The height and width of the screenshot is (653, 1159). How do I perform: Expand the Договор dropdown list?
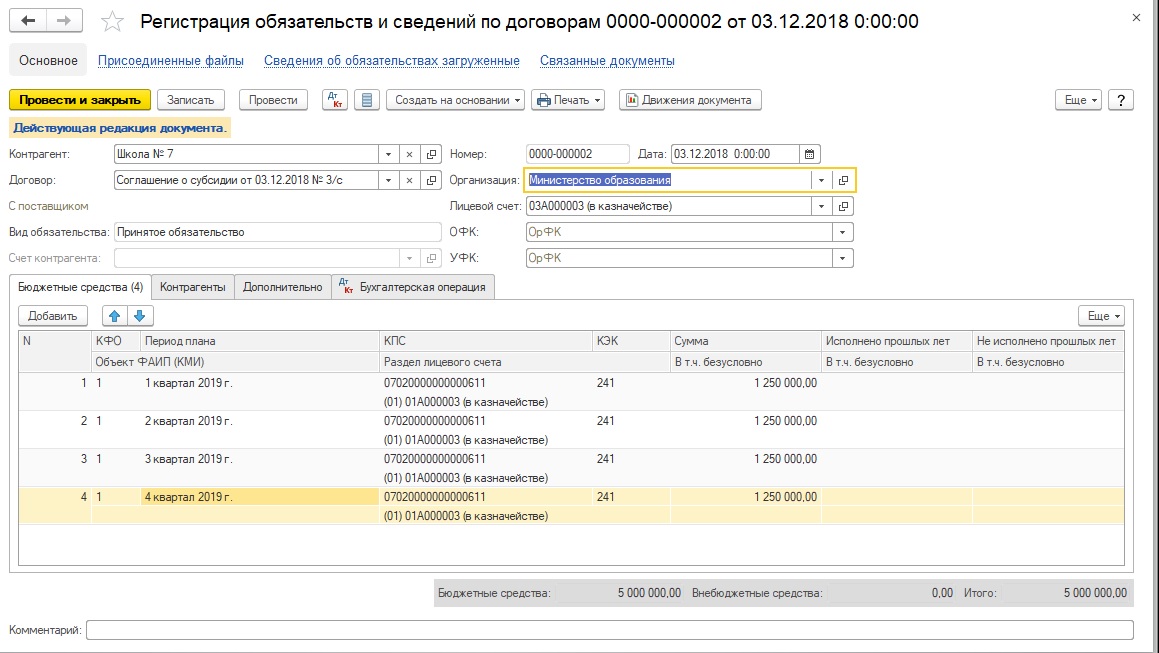tap(388, 180)
